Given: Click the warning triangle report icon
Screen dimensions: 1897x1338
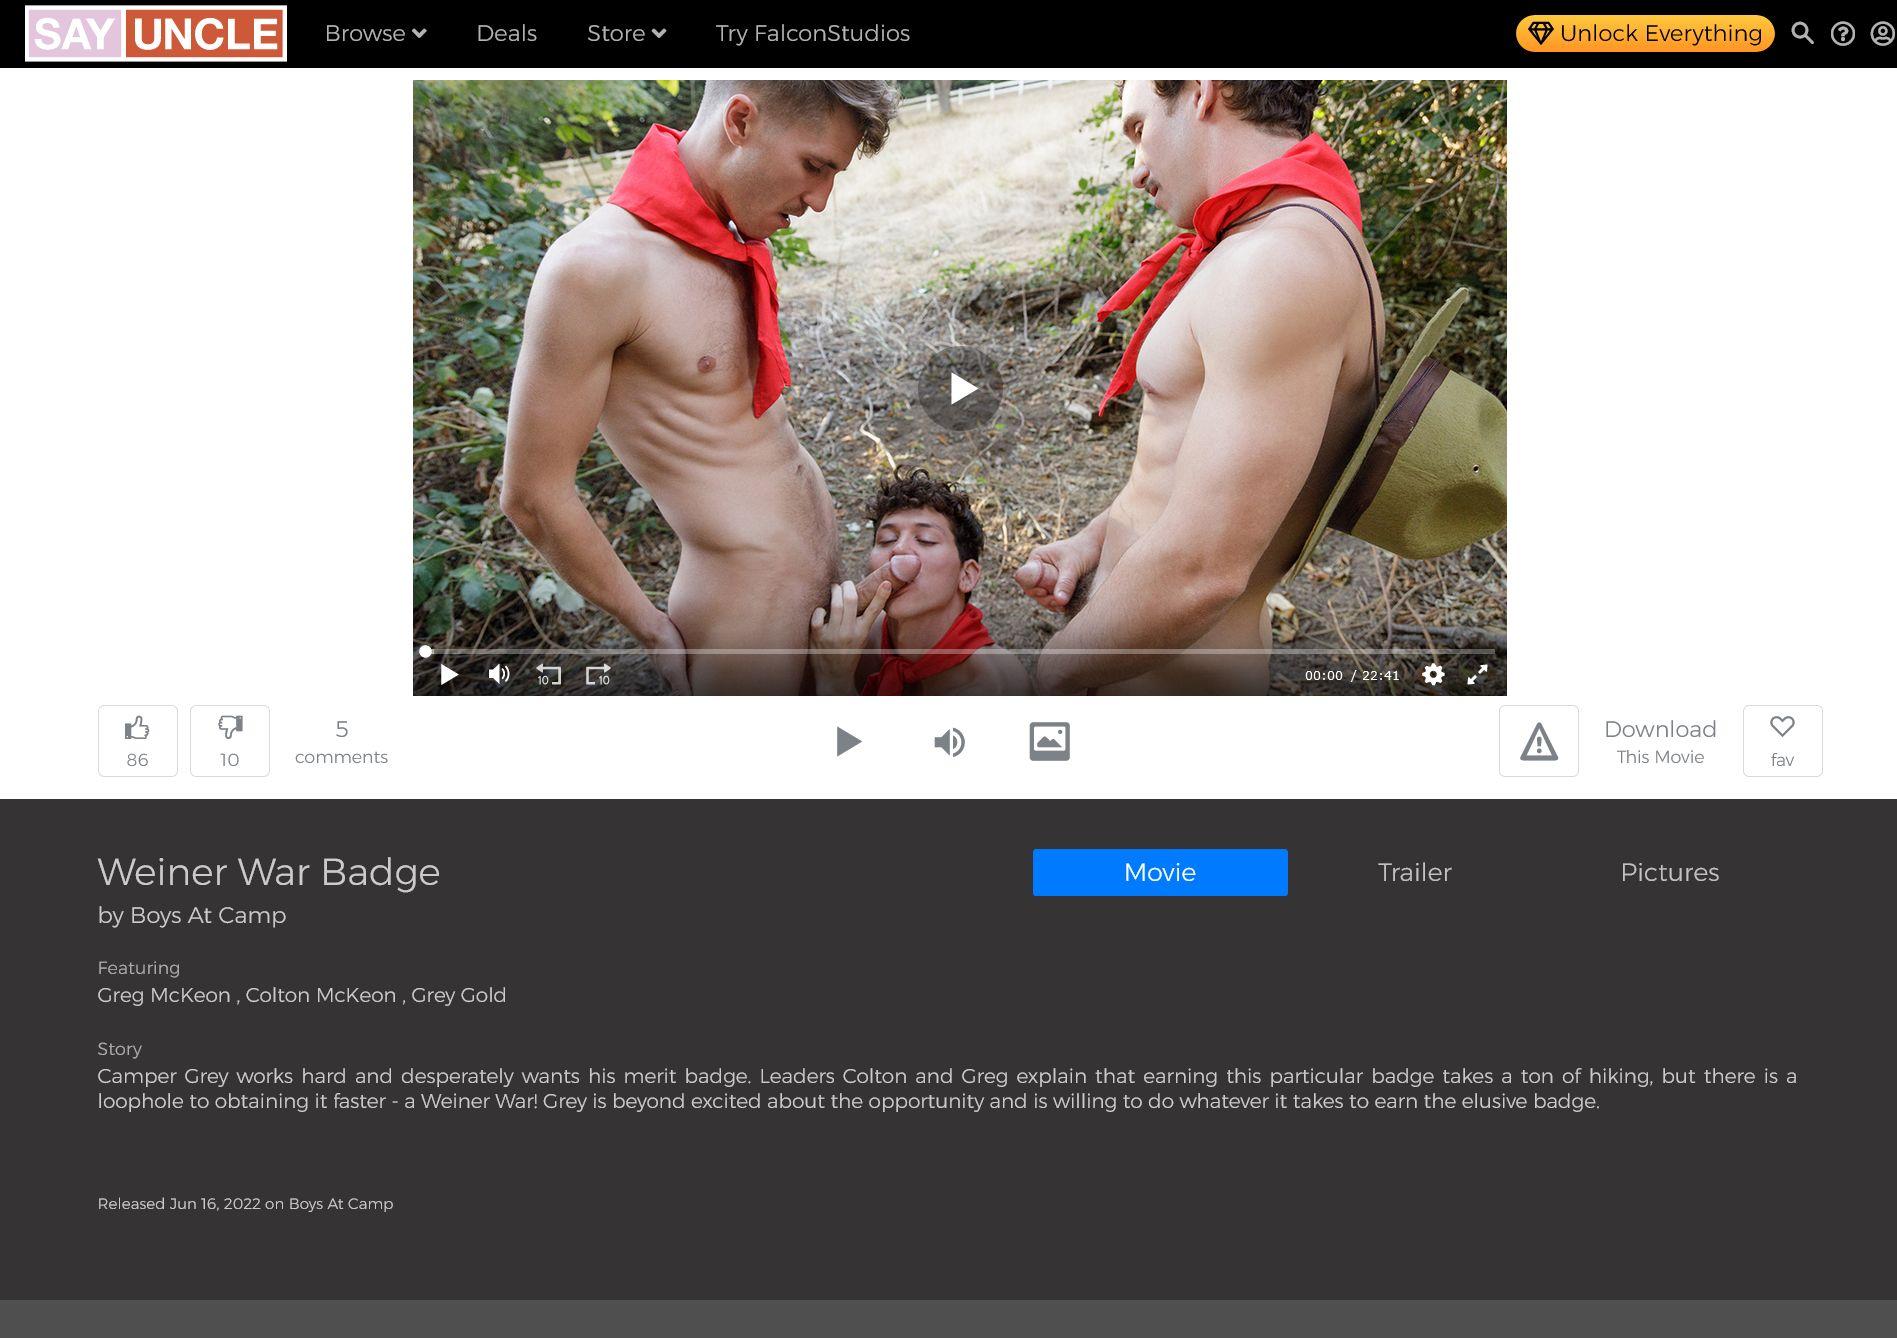Looking at the screenshot, I should [1538, 741].
